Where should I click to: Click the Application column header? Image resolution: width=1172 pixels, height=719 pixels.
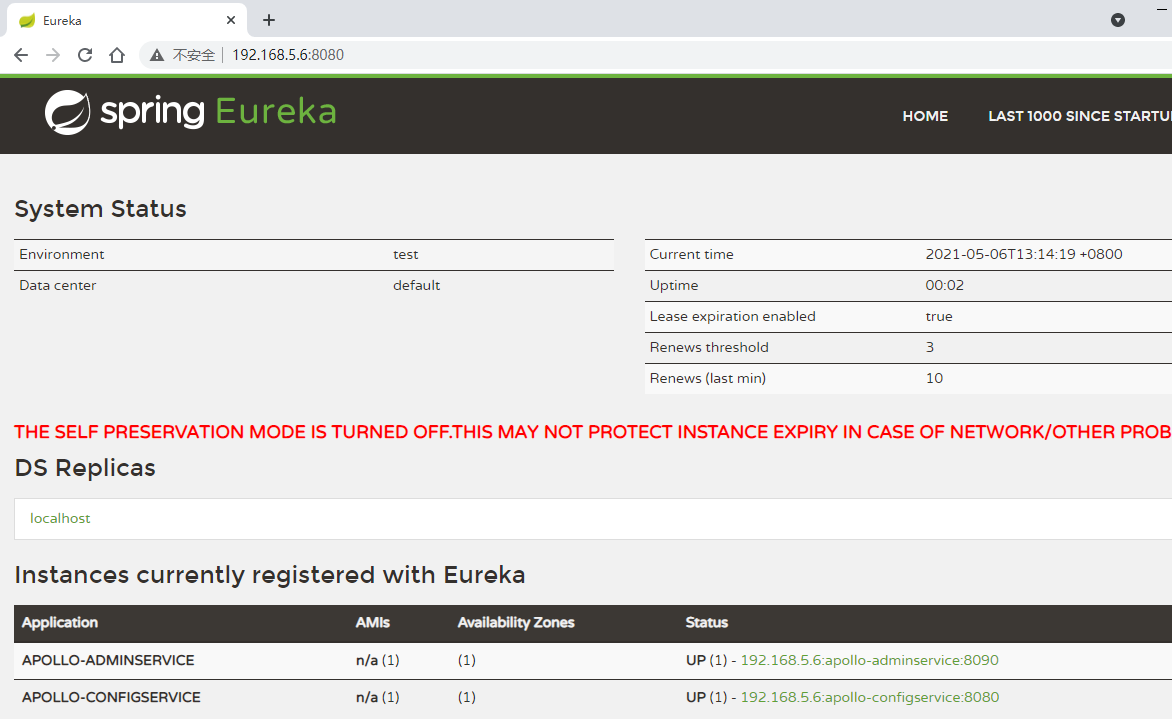(60, 622)
